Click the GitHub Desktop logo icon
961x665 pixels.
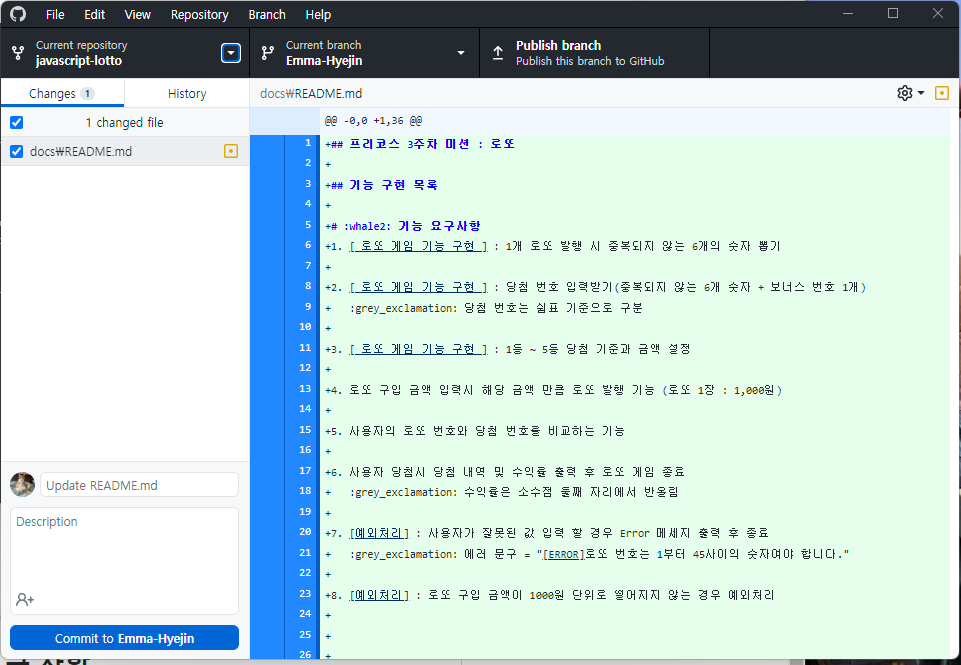tap(18, 13)
